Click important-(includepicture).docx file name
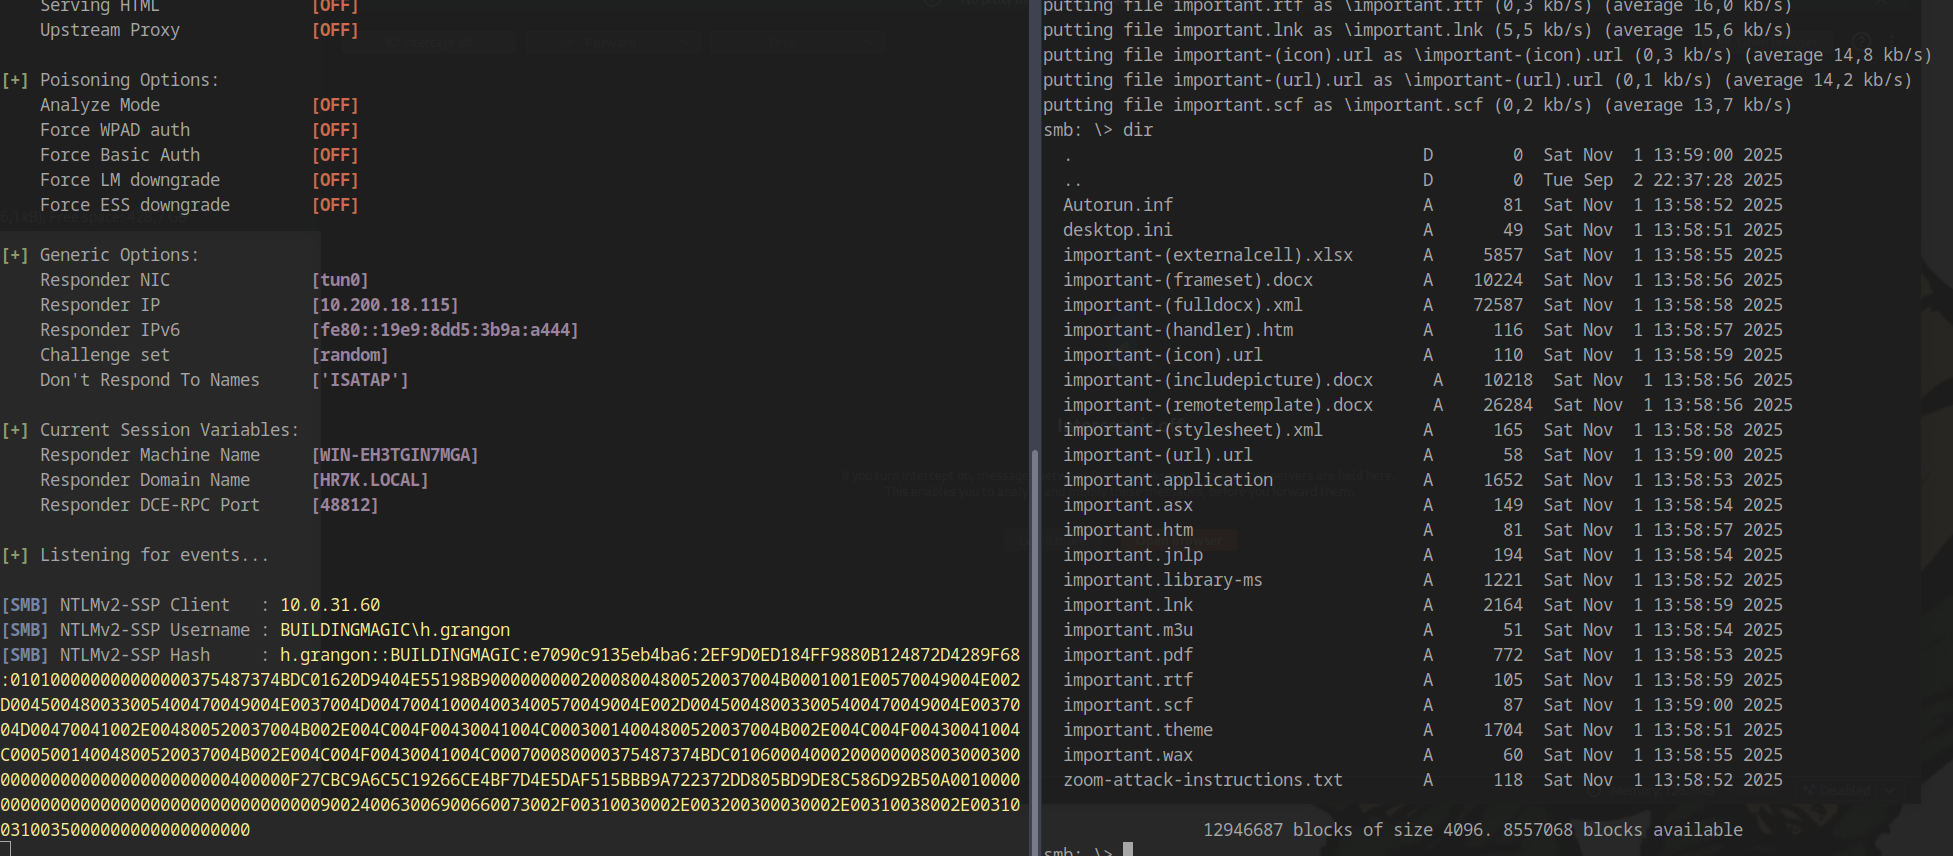1953x856 pixels. coord(1218,380)
